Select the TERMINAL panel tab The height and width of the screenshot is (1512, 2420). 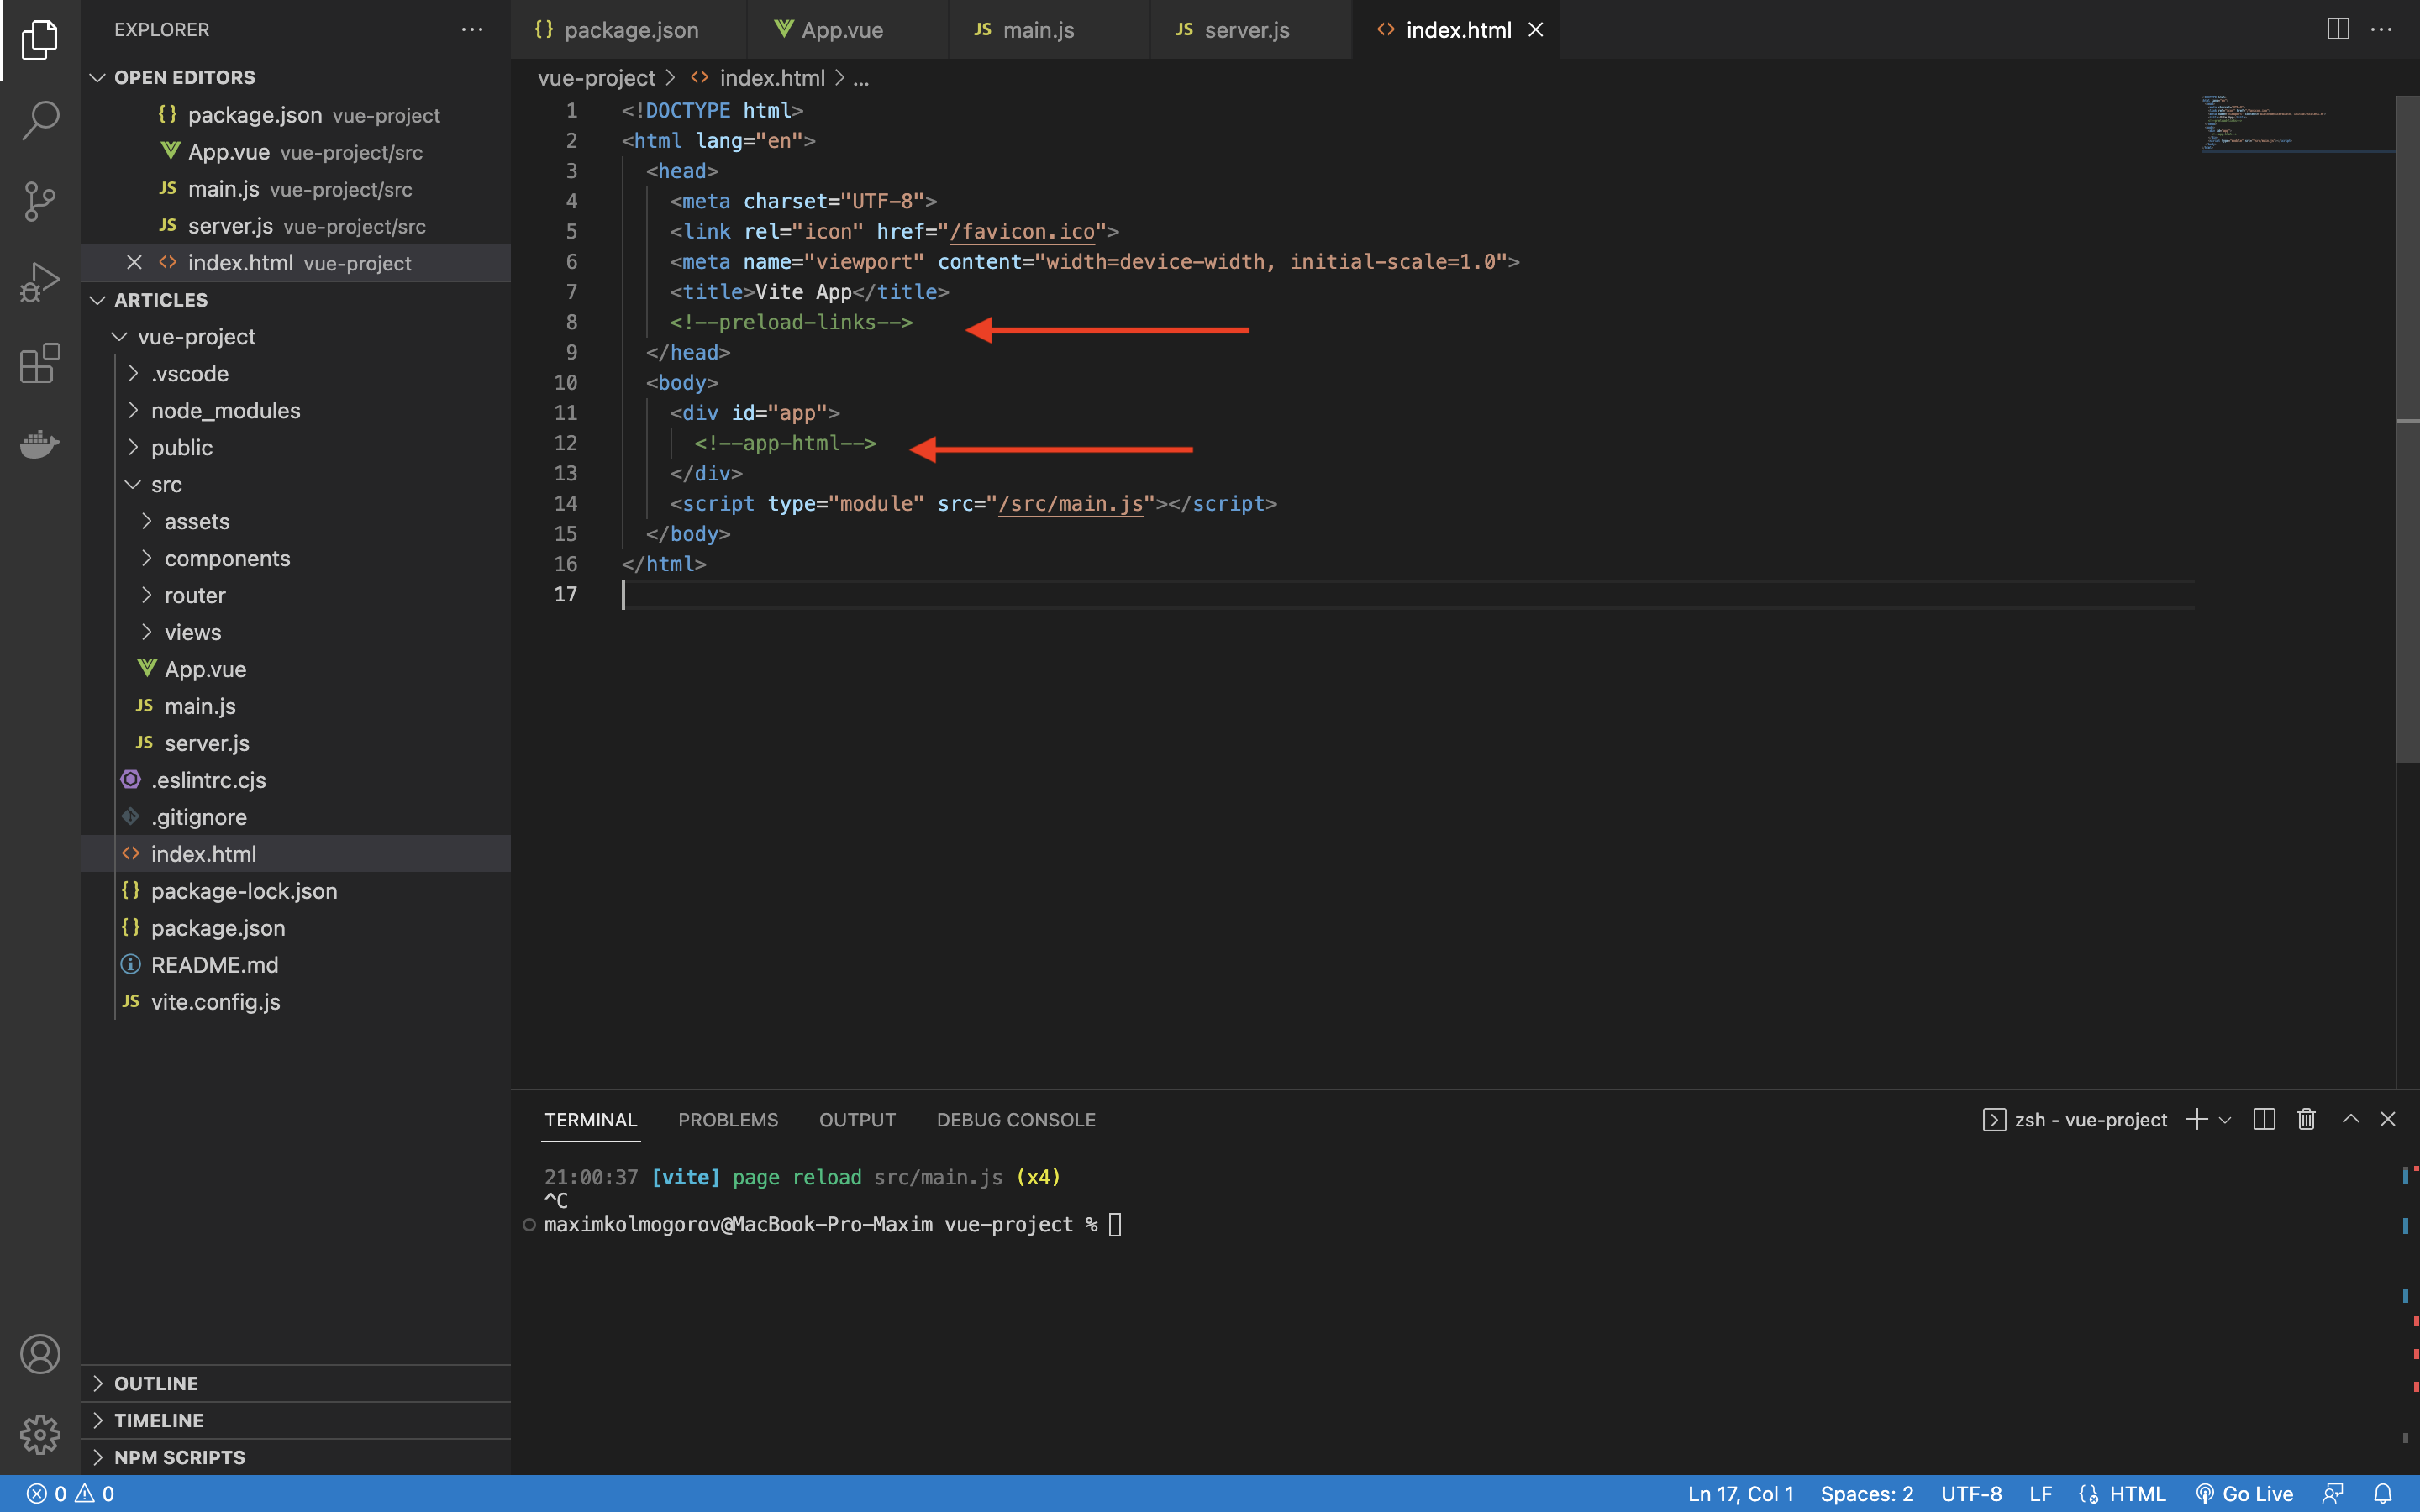590,1120
